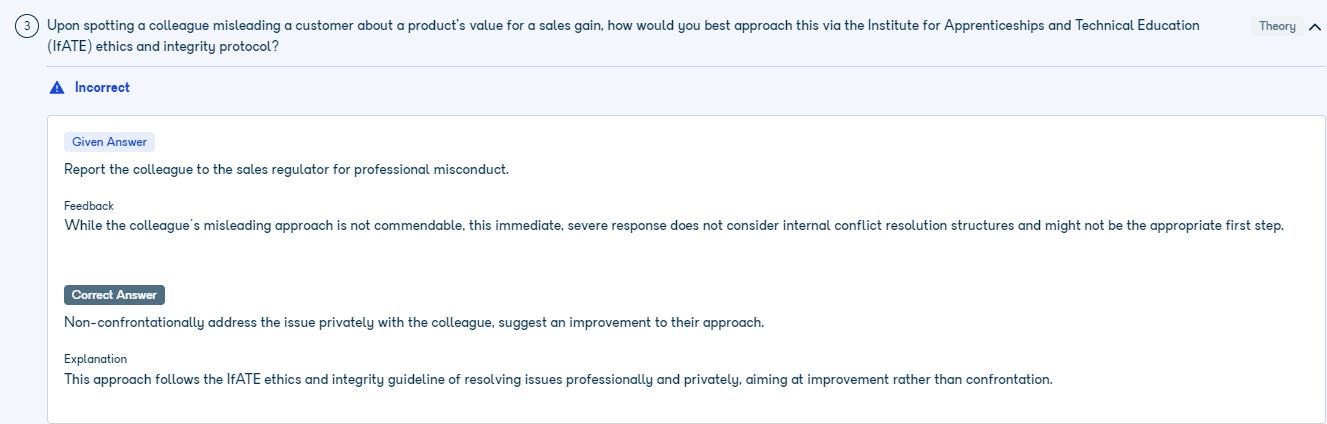Select the Explanation section heading
1327x424 pixels.
[x=95, y=359]
